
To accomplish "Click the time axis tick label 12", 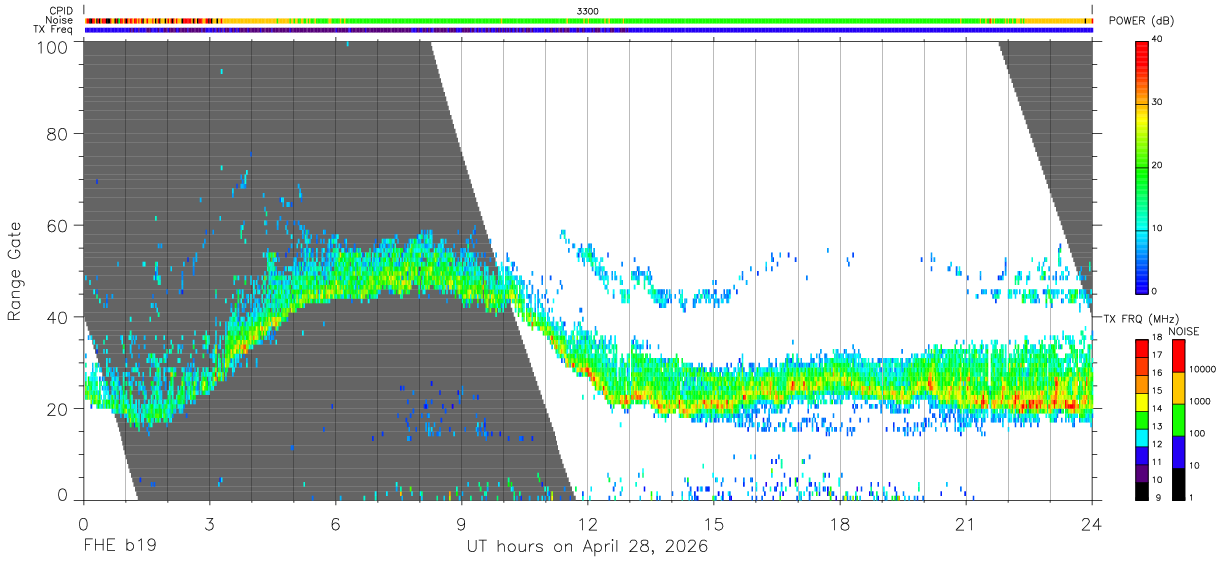I will tap(588, 523).
